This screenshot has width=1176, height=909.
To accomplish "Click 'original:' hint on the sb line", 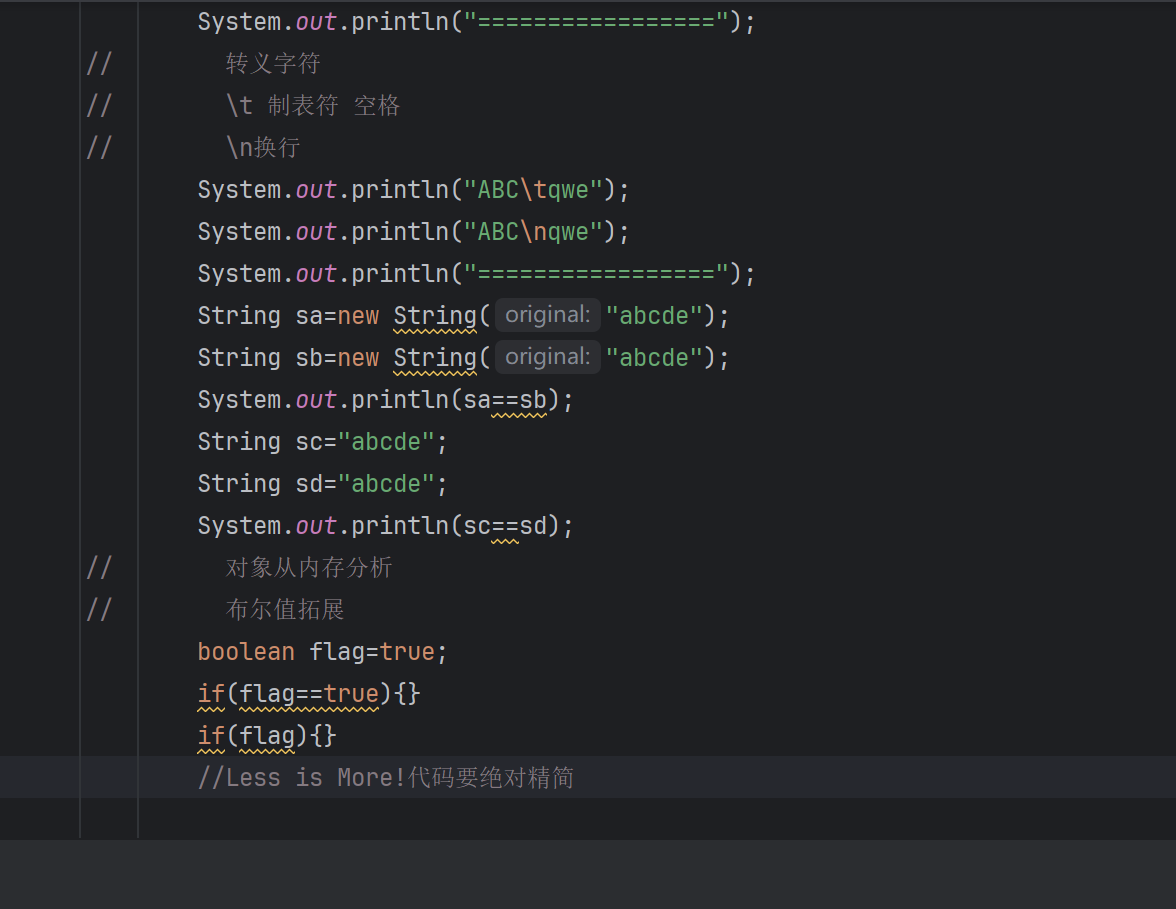I will (x=548, y=357).
